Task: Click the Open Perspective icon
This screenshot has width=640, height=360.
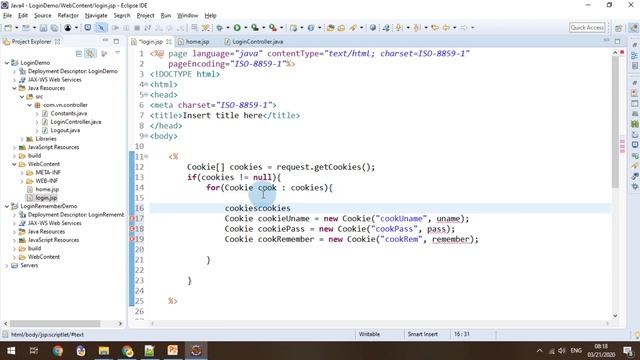Action: point(619,28)
